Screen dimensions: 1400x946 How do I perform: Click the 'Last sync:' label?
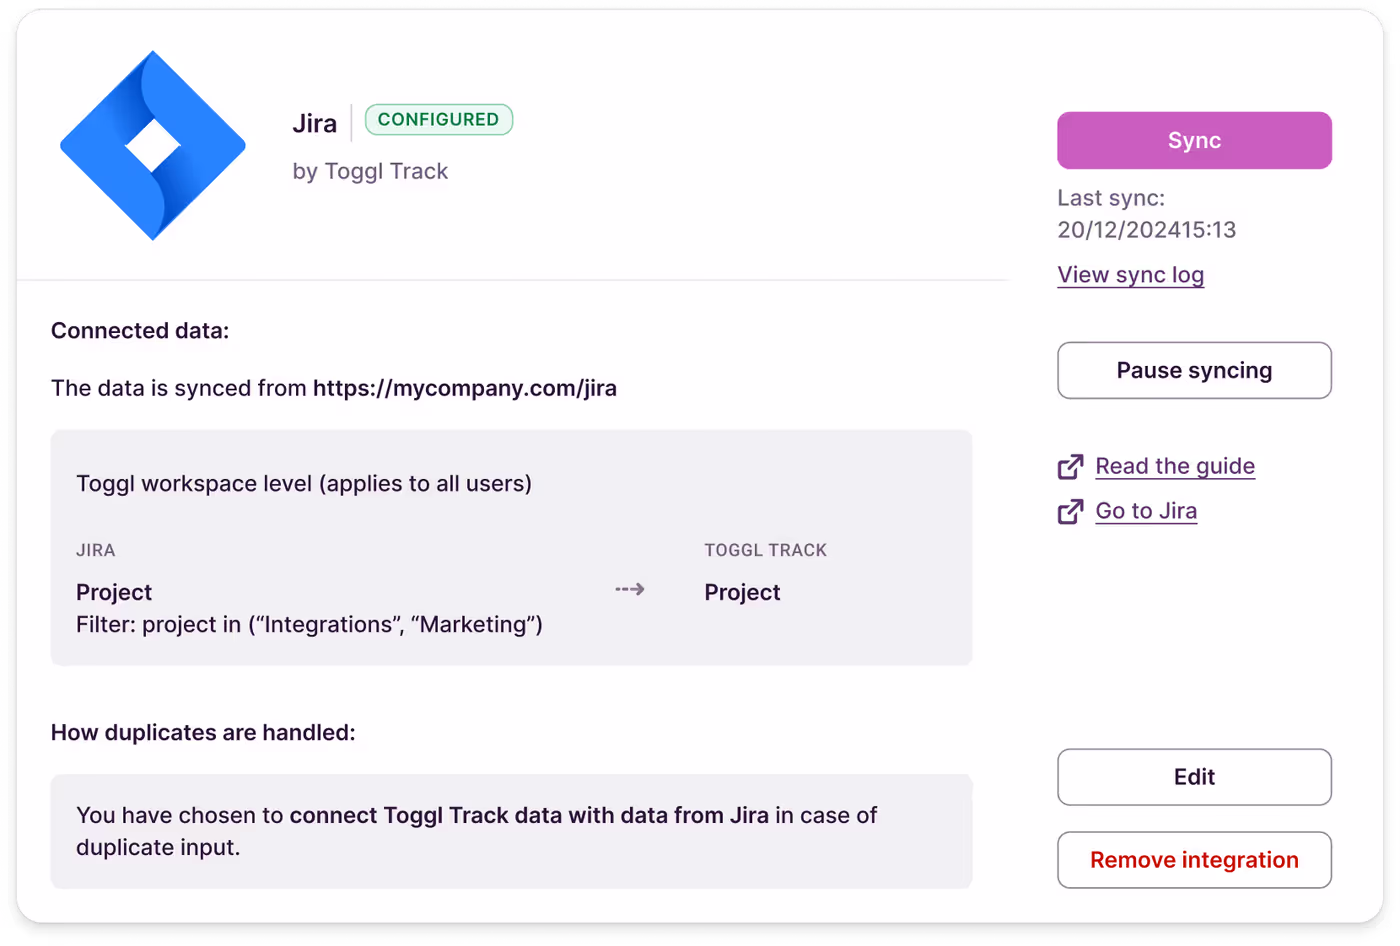pyautogui.click(x=1111, y=198)
